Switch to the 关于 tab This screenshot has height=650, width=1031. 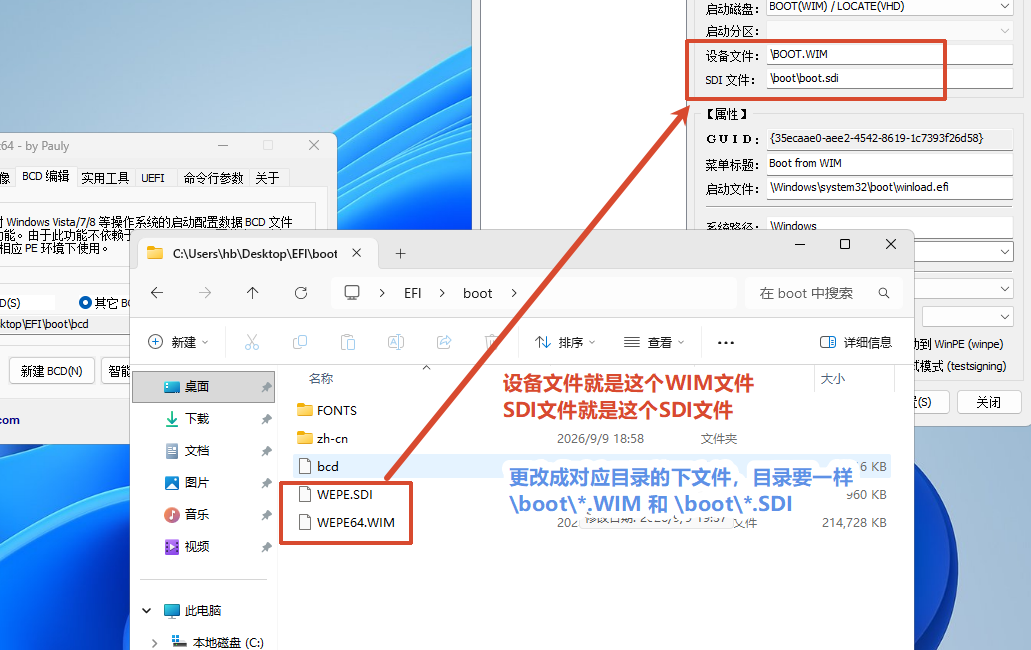pyautogui.click(x=268, y=177)
